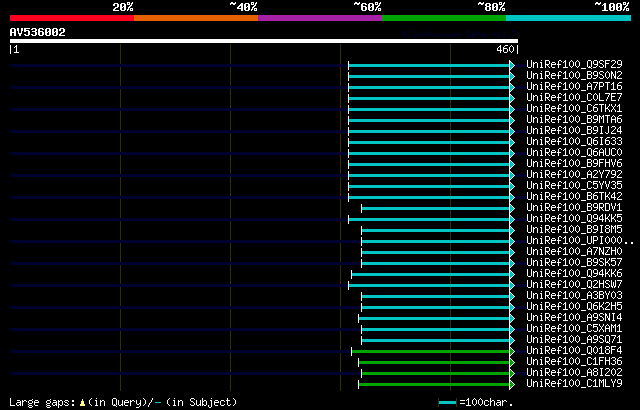Select the UniRef100_A7NZH0 label
Viewport: 640px width, 410px height.
(x=574, y=252)
